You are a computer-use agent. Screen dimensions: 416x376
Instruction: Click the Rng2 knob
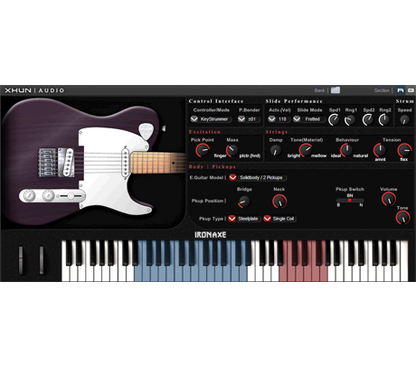point(384,120)
